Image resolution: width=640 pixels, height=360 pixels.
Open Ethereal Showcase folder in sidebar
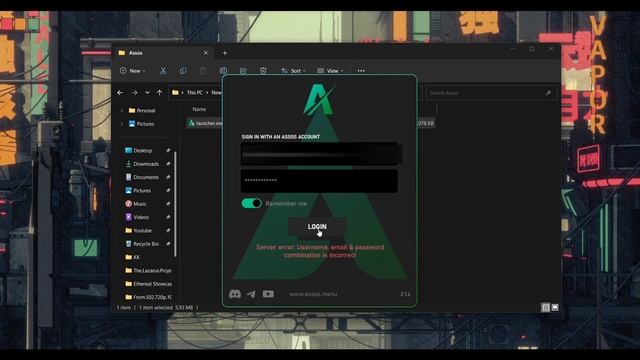coord(149,284)
